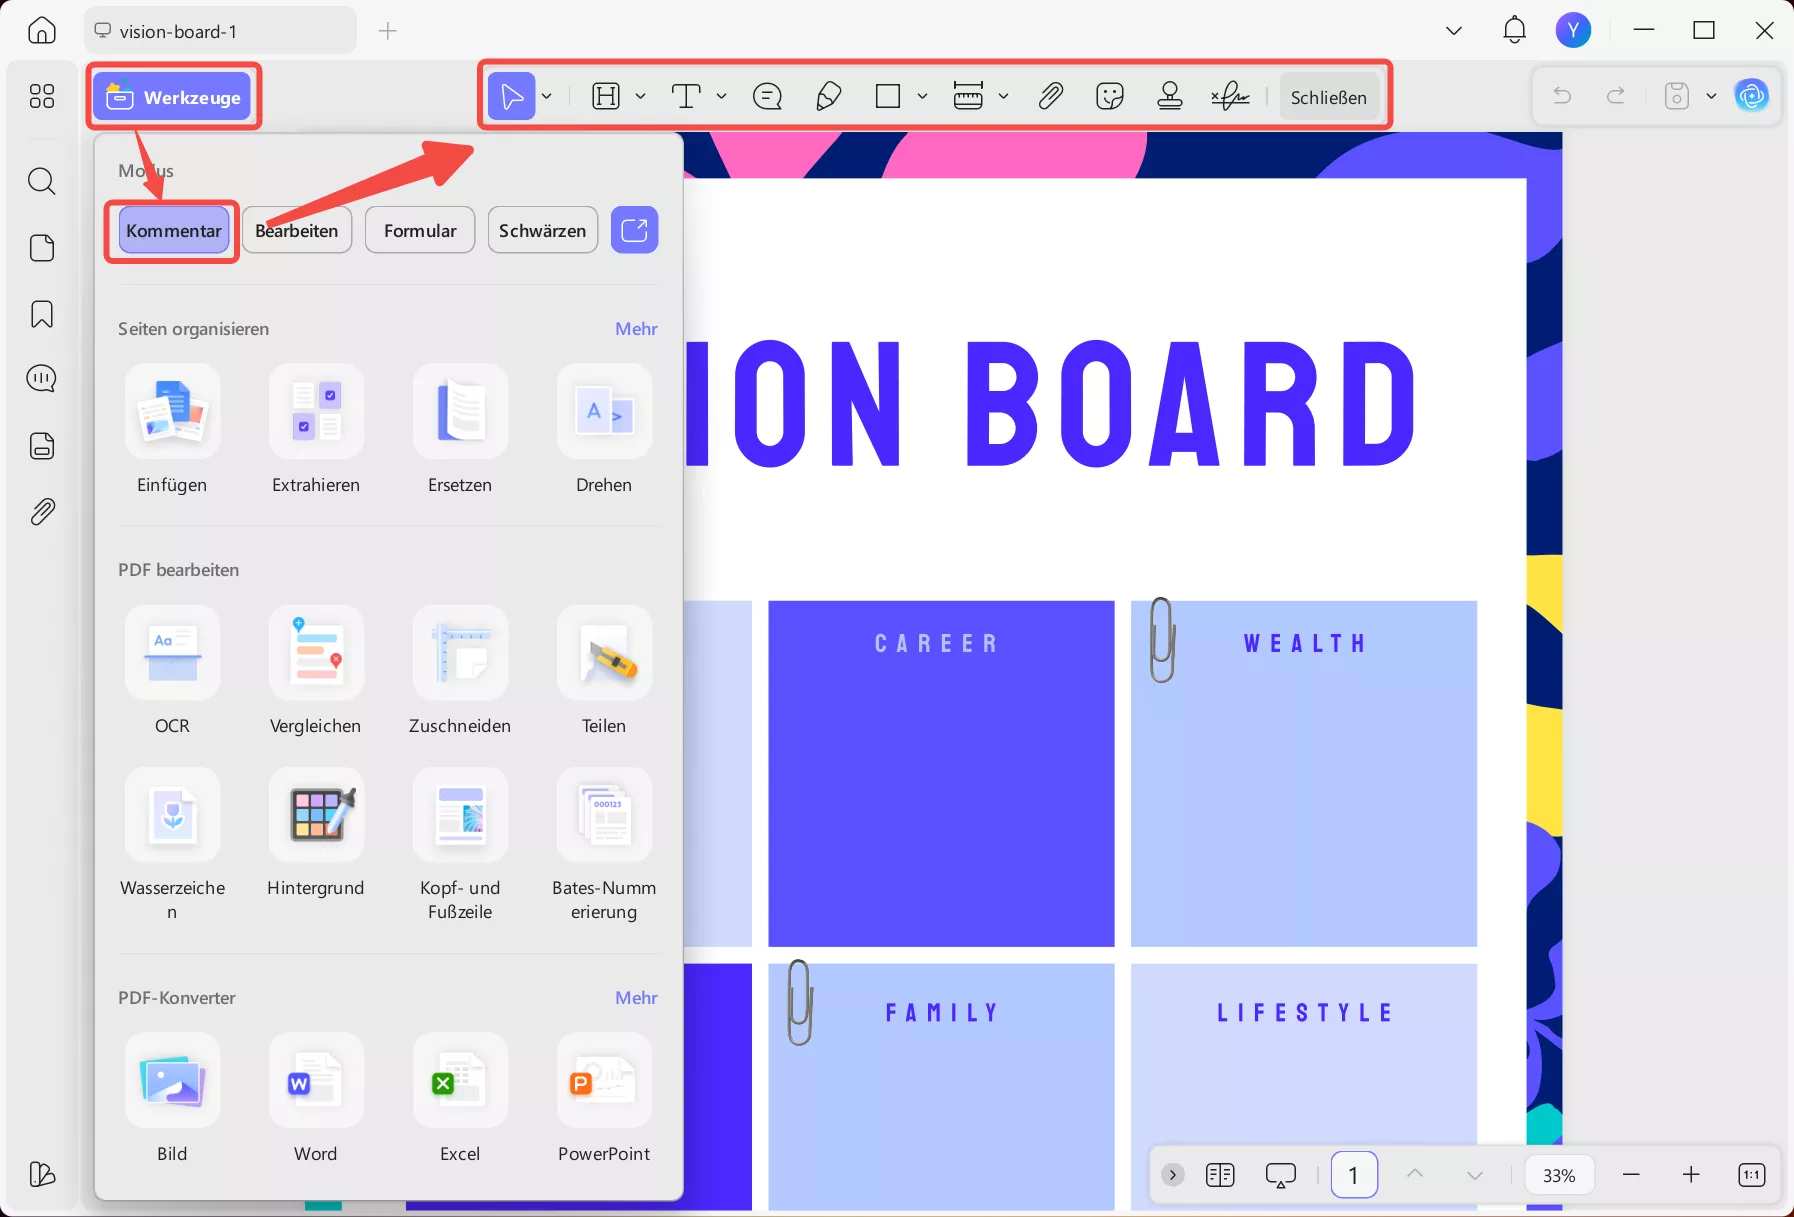1794x1217 pixels.
Task: Click the page number input field
Action: (x=1354, y=1175)
